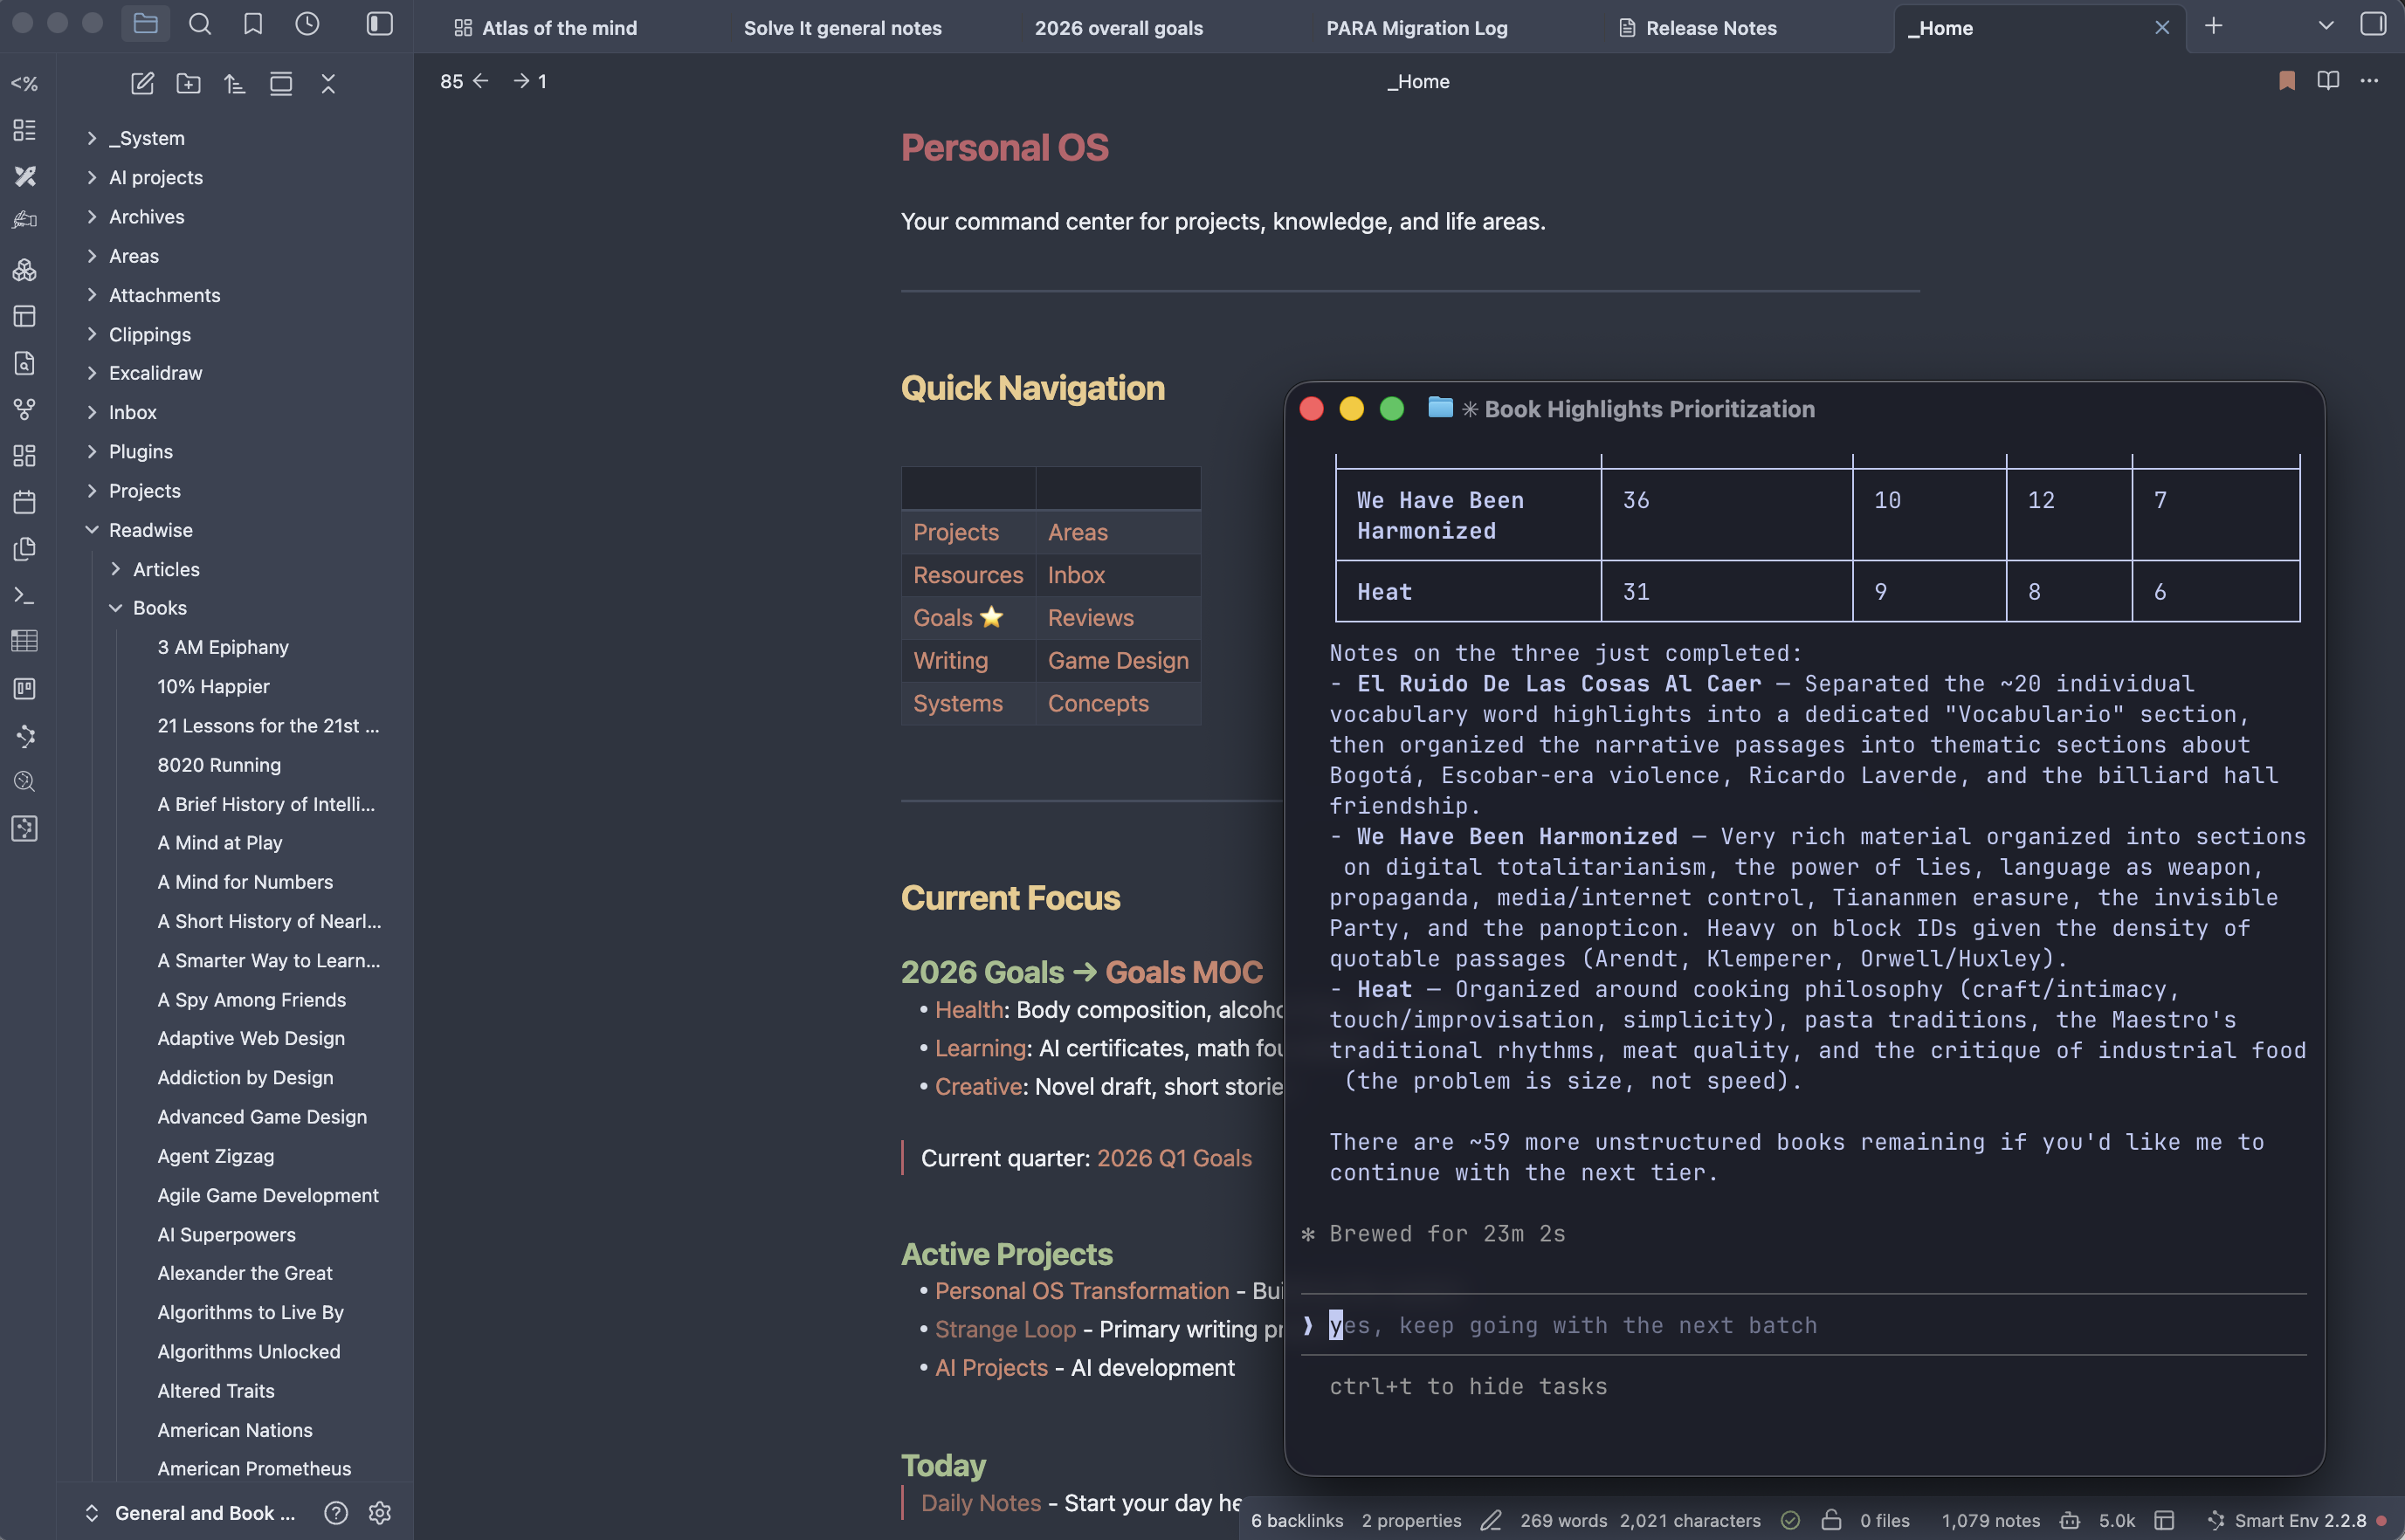
Task: Toggle the left sidebar panel
Action: 379,24
